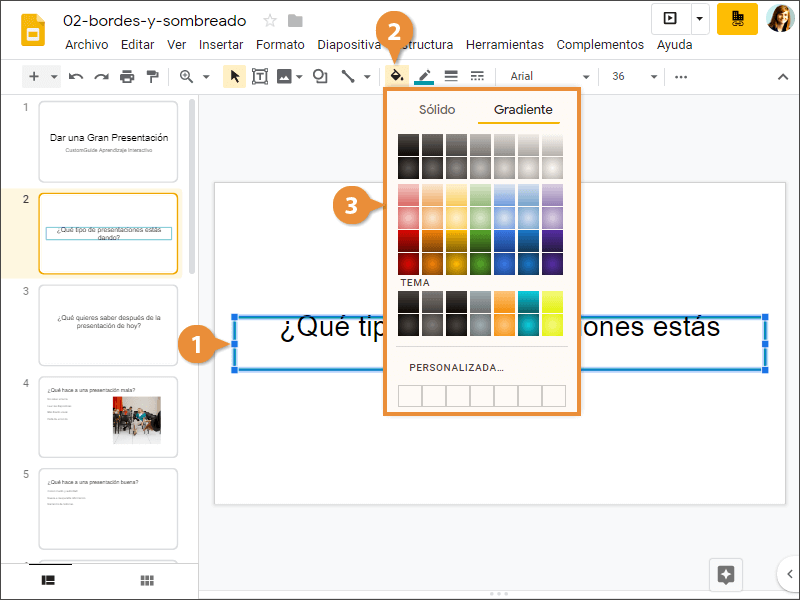This screenshot has height=600, width=800.
Task: Choose the select arrow cursor tool
Action: [x=235, y=77]
